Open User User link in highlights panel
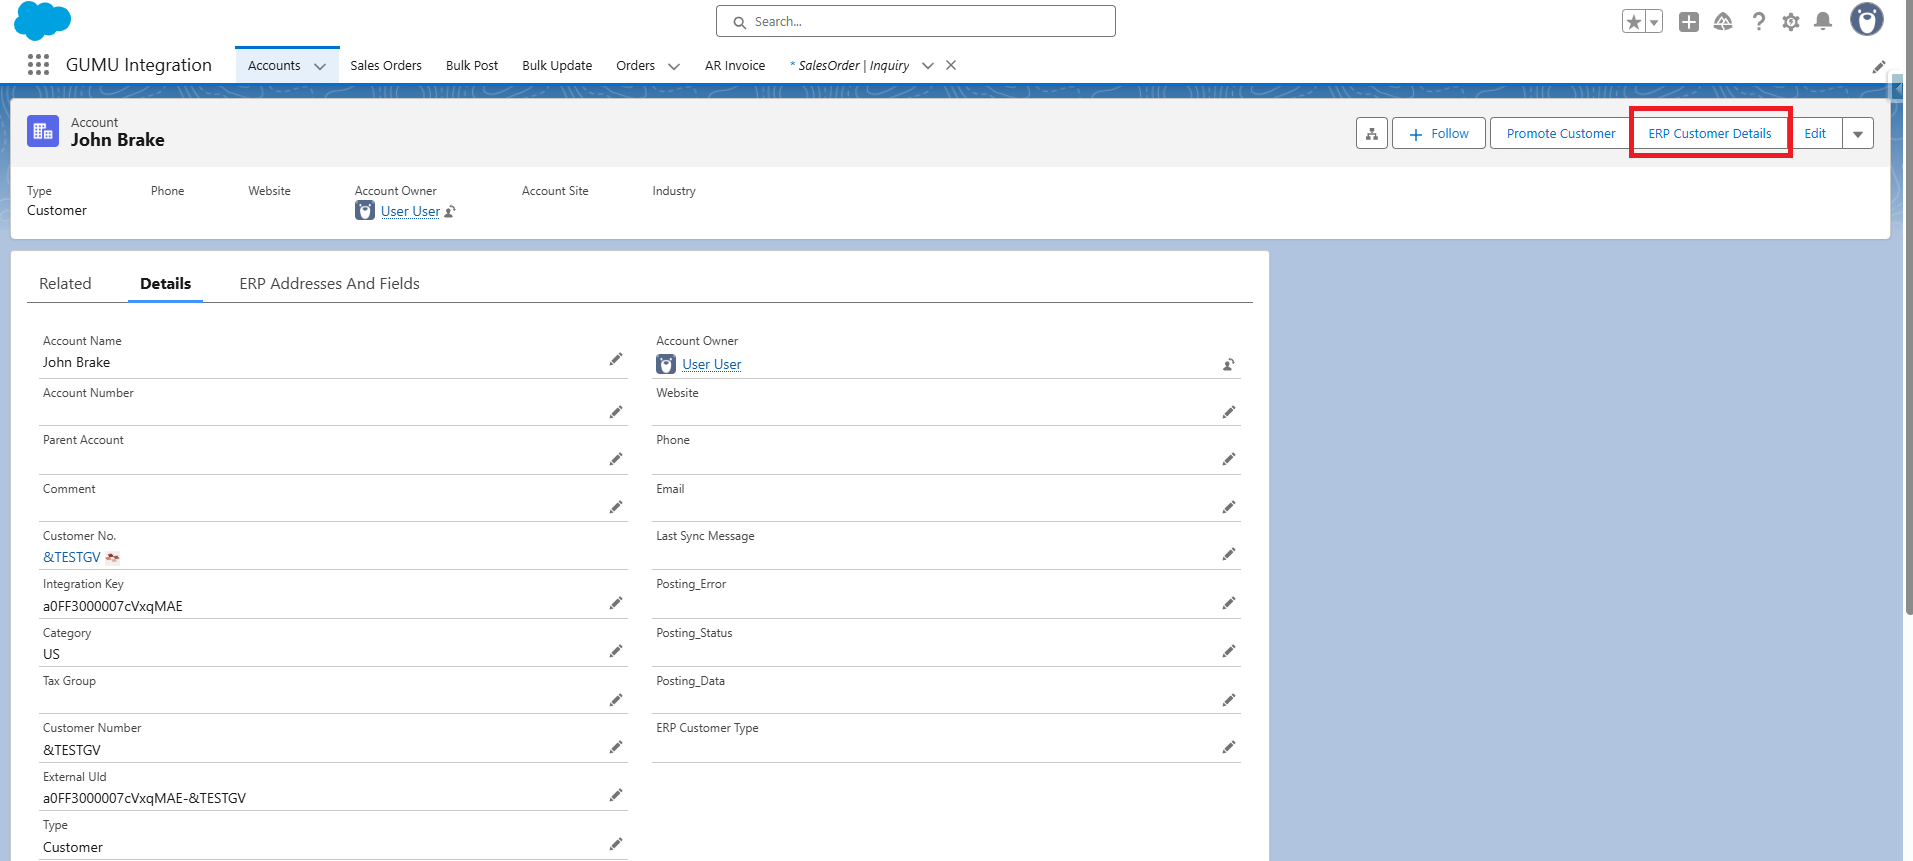Screen dimensions: 1913x861 click(x=410, y=211)
